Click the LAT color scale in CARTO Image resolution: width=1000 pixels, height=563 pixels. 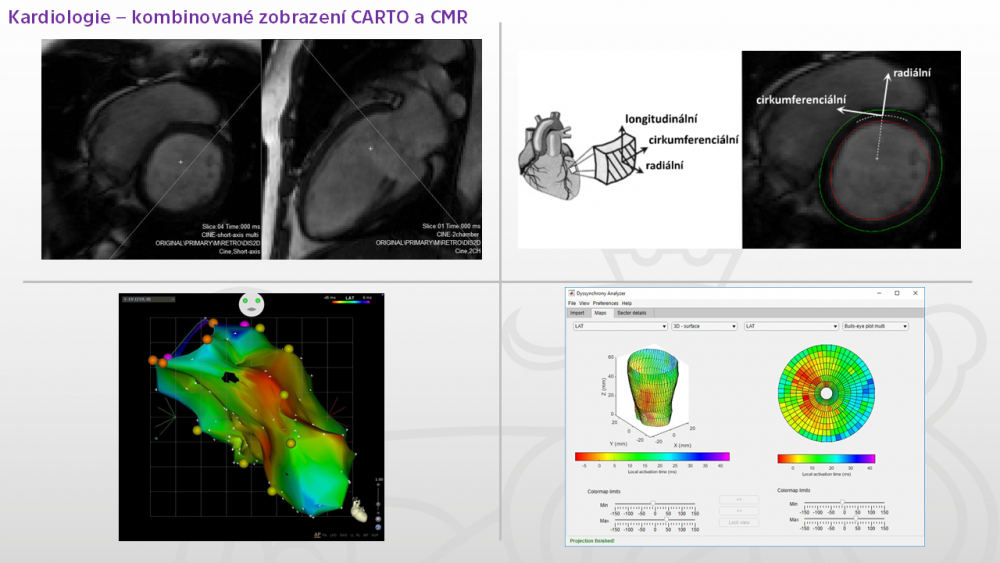click(351, 302)
